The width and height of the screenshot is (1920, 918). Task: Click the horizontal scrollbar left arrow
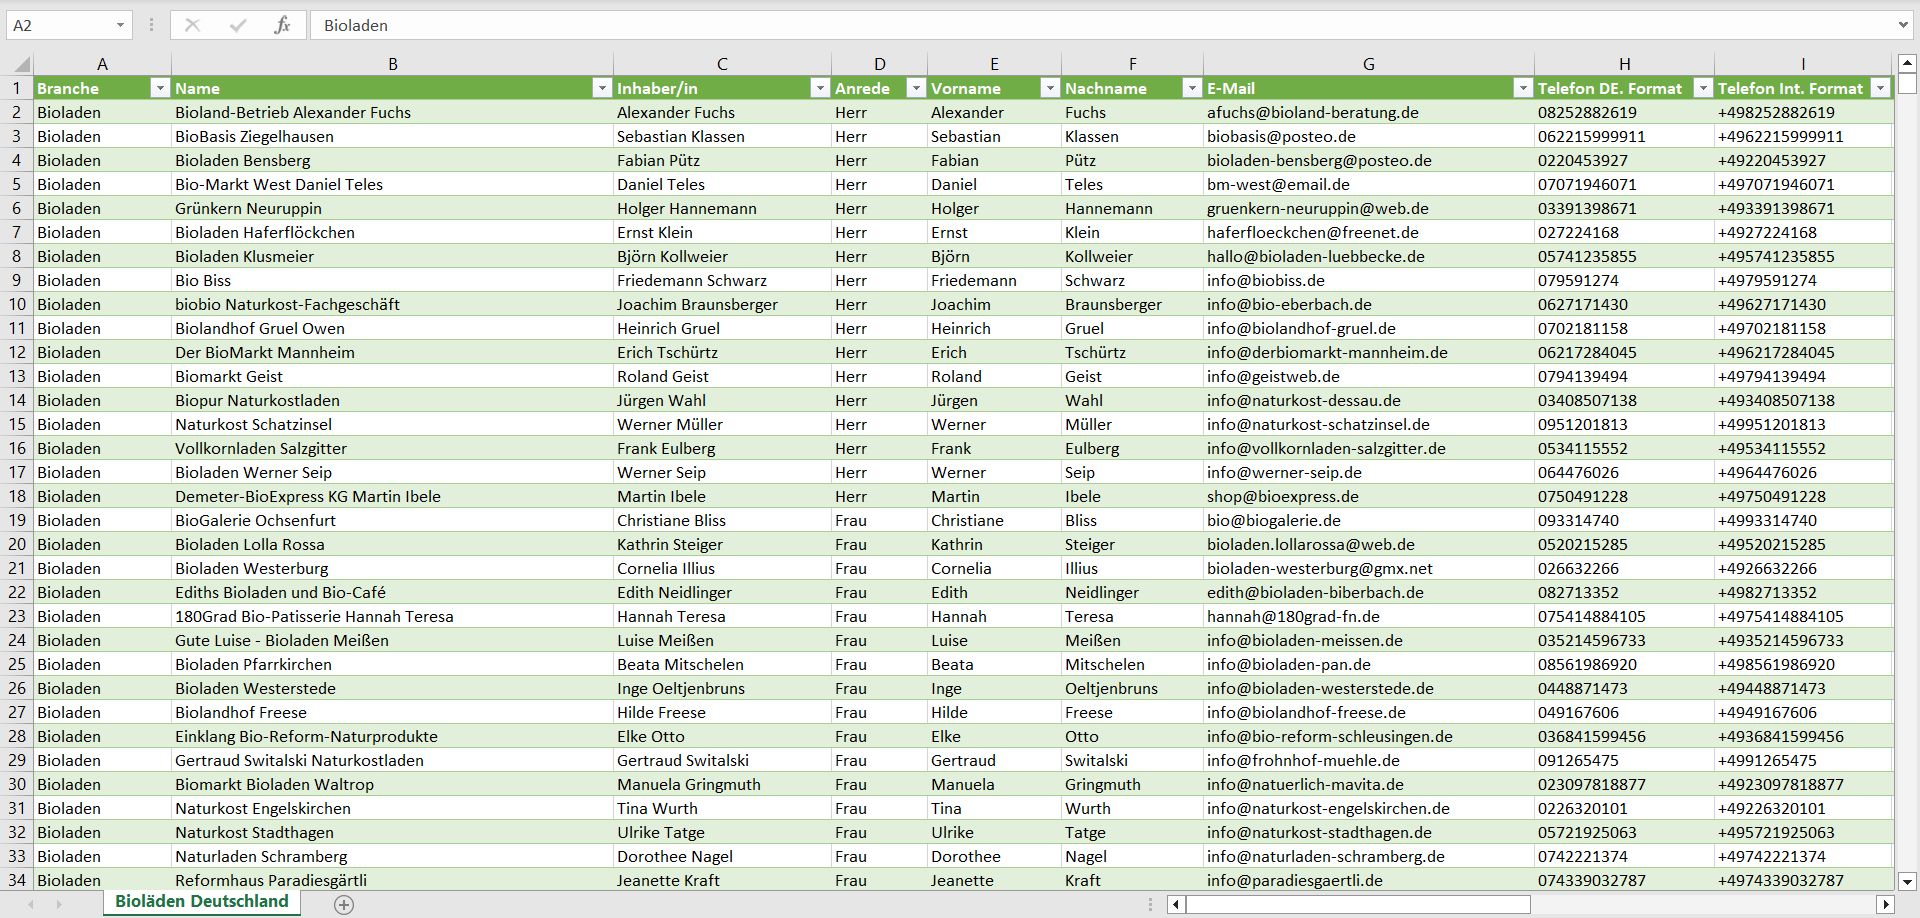(1176, 904)
